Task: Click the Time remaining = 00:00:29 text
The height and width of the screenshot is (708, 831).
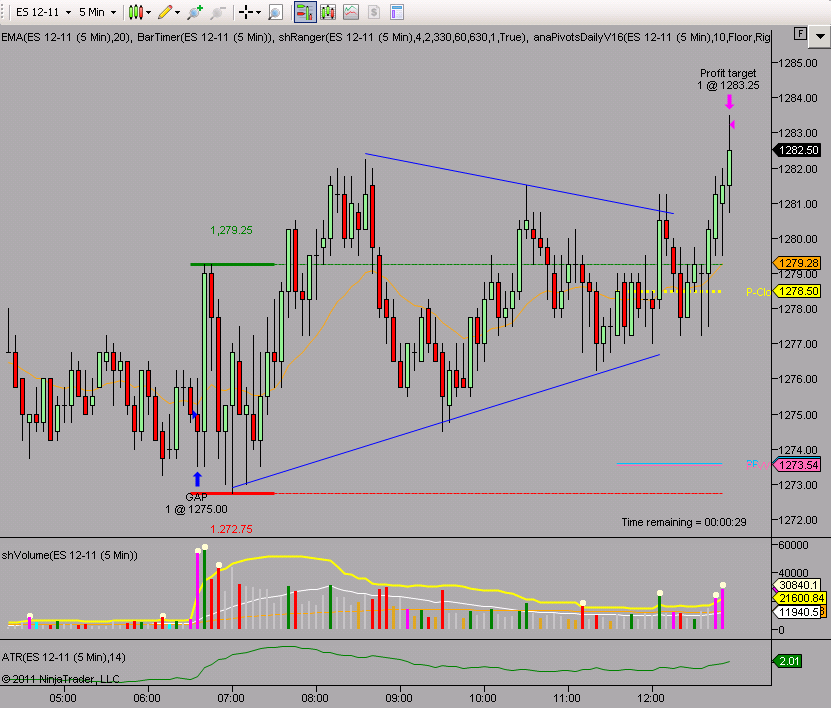Action: coord(684,522)
